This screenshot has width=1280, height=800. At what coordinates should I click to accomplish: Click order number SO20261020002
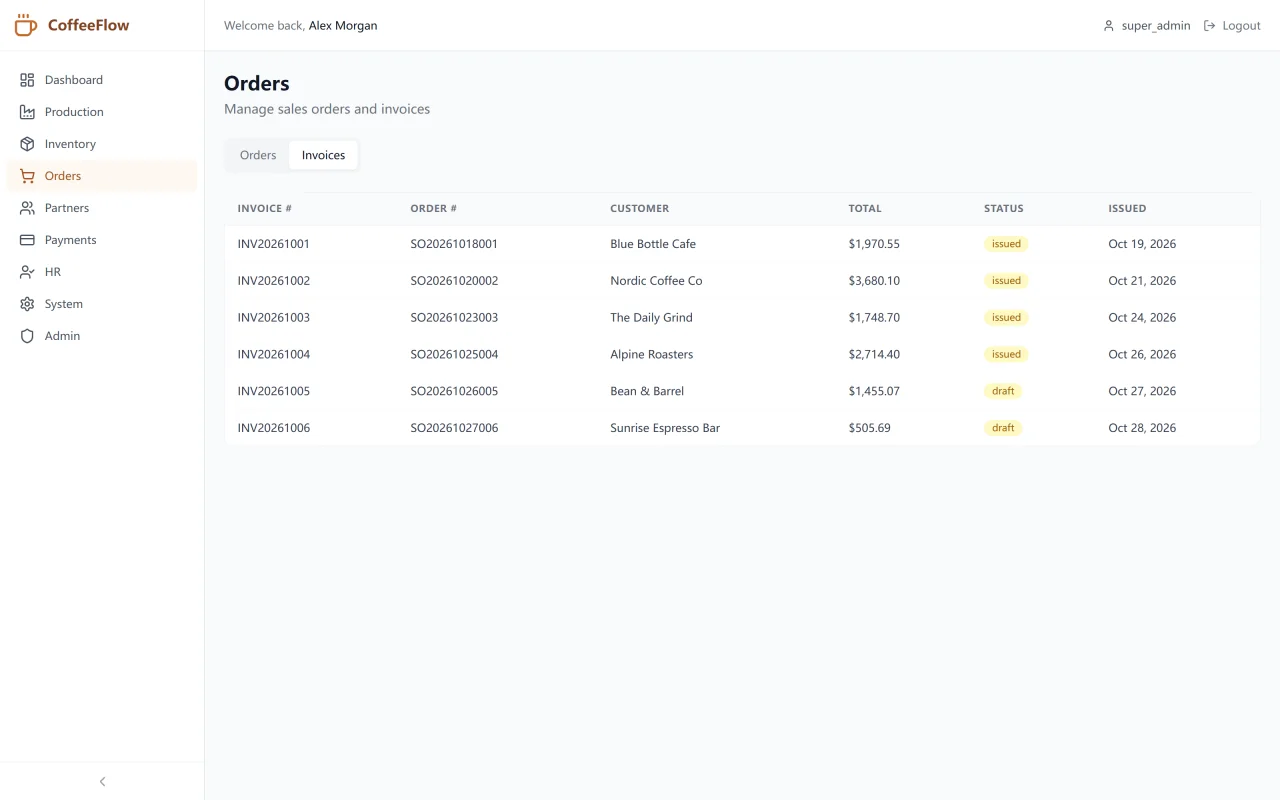click(x=454, y=281)
